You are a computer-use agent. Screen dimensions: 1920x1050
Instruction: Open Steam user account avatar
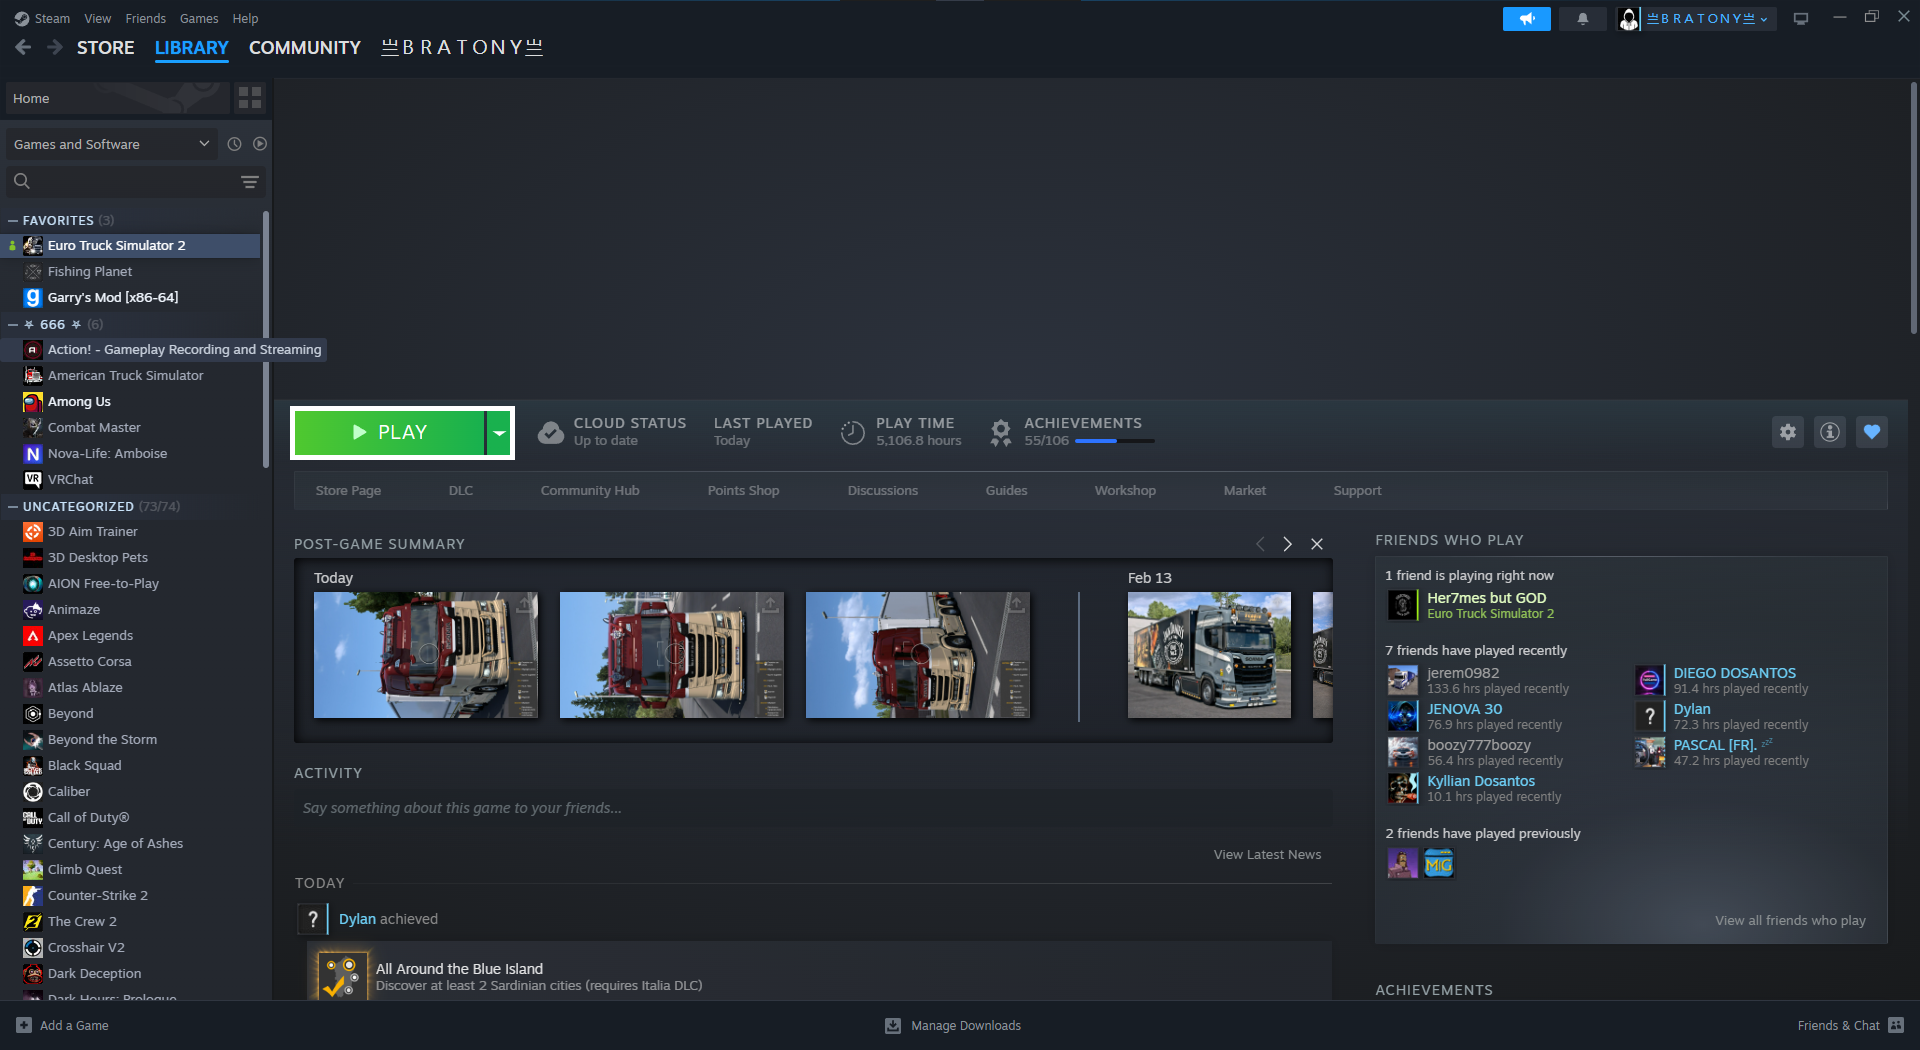point(1629,19)
